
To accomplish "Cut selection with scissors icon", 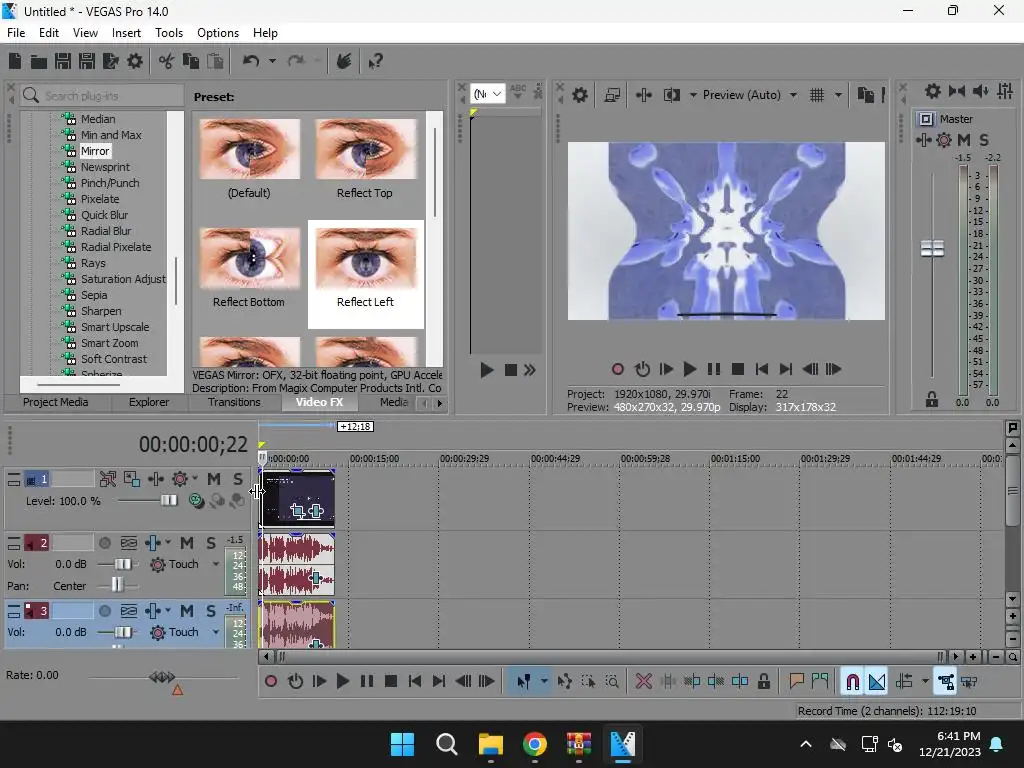I will [167, 61].
